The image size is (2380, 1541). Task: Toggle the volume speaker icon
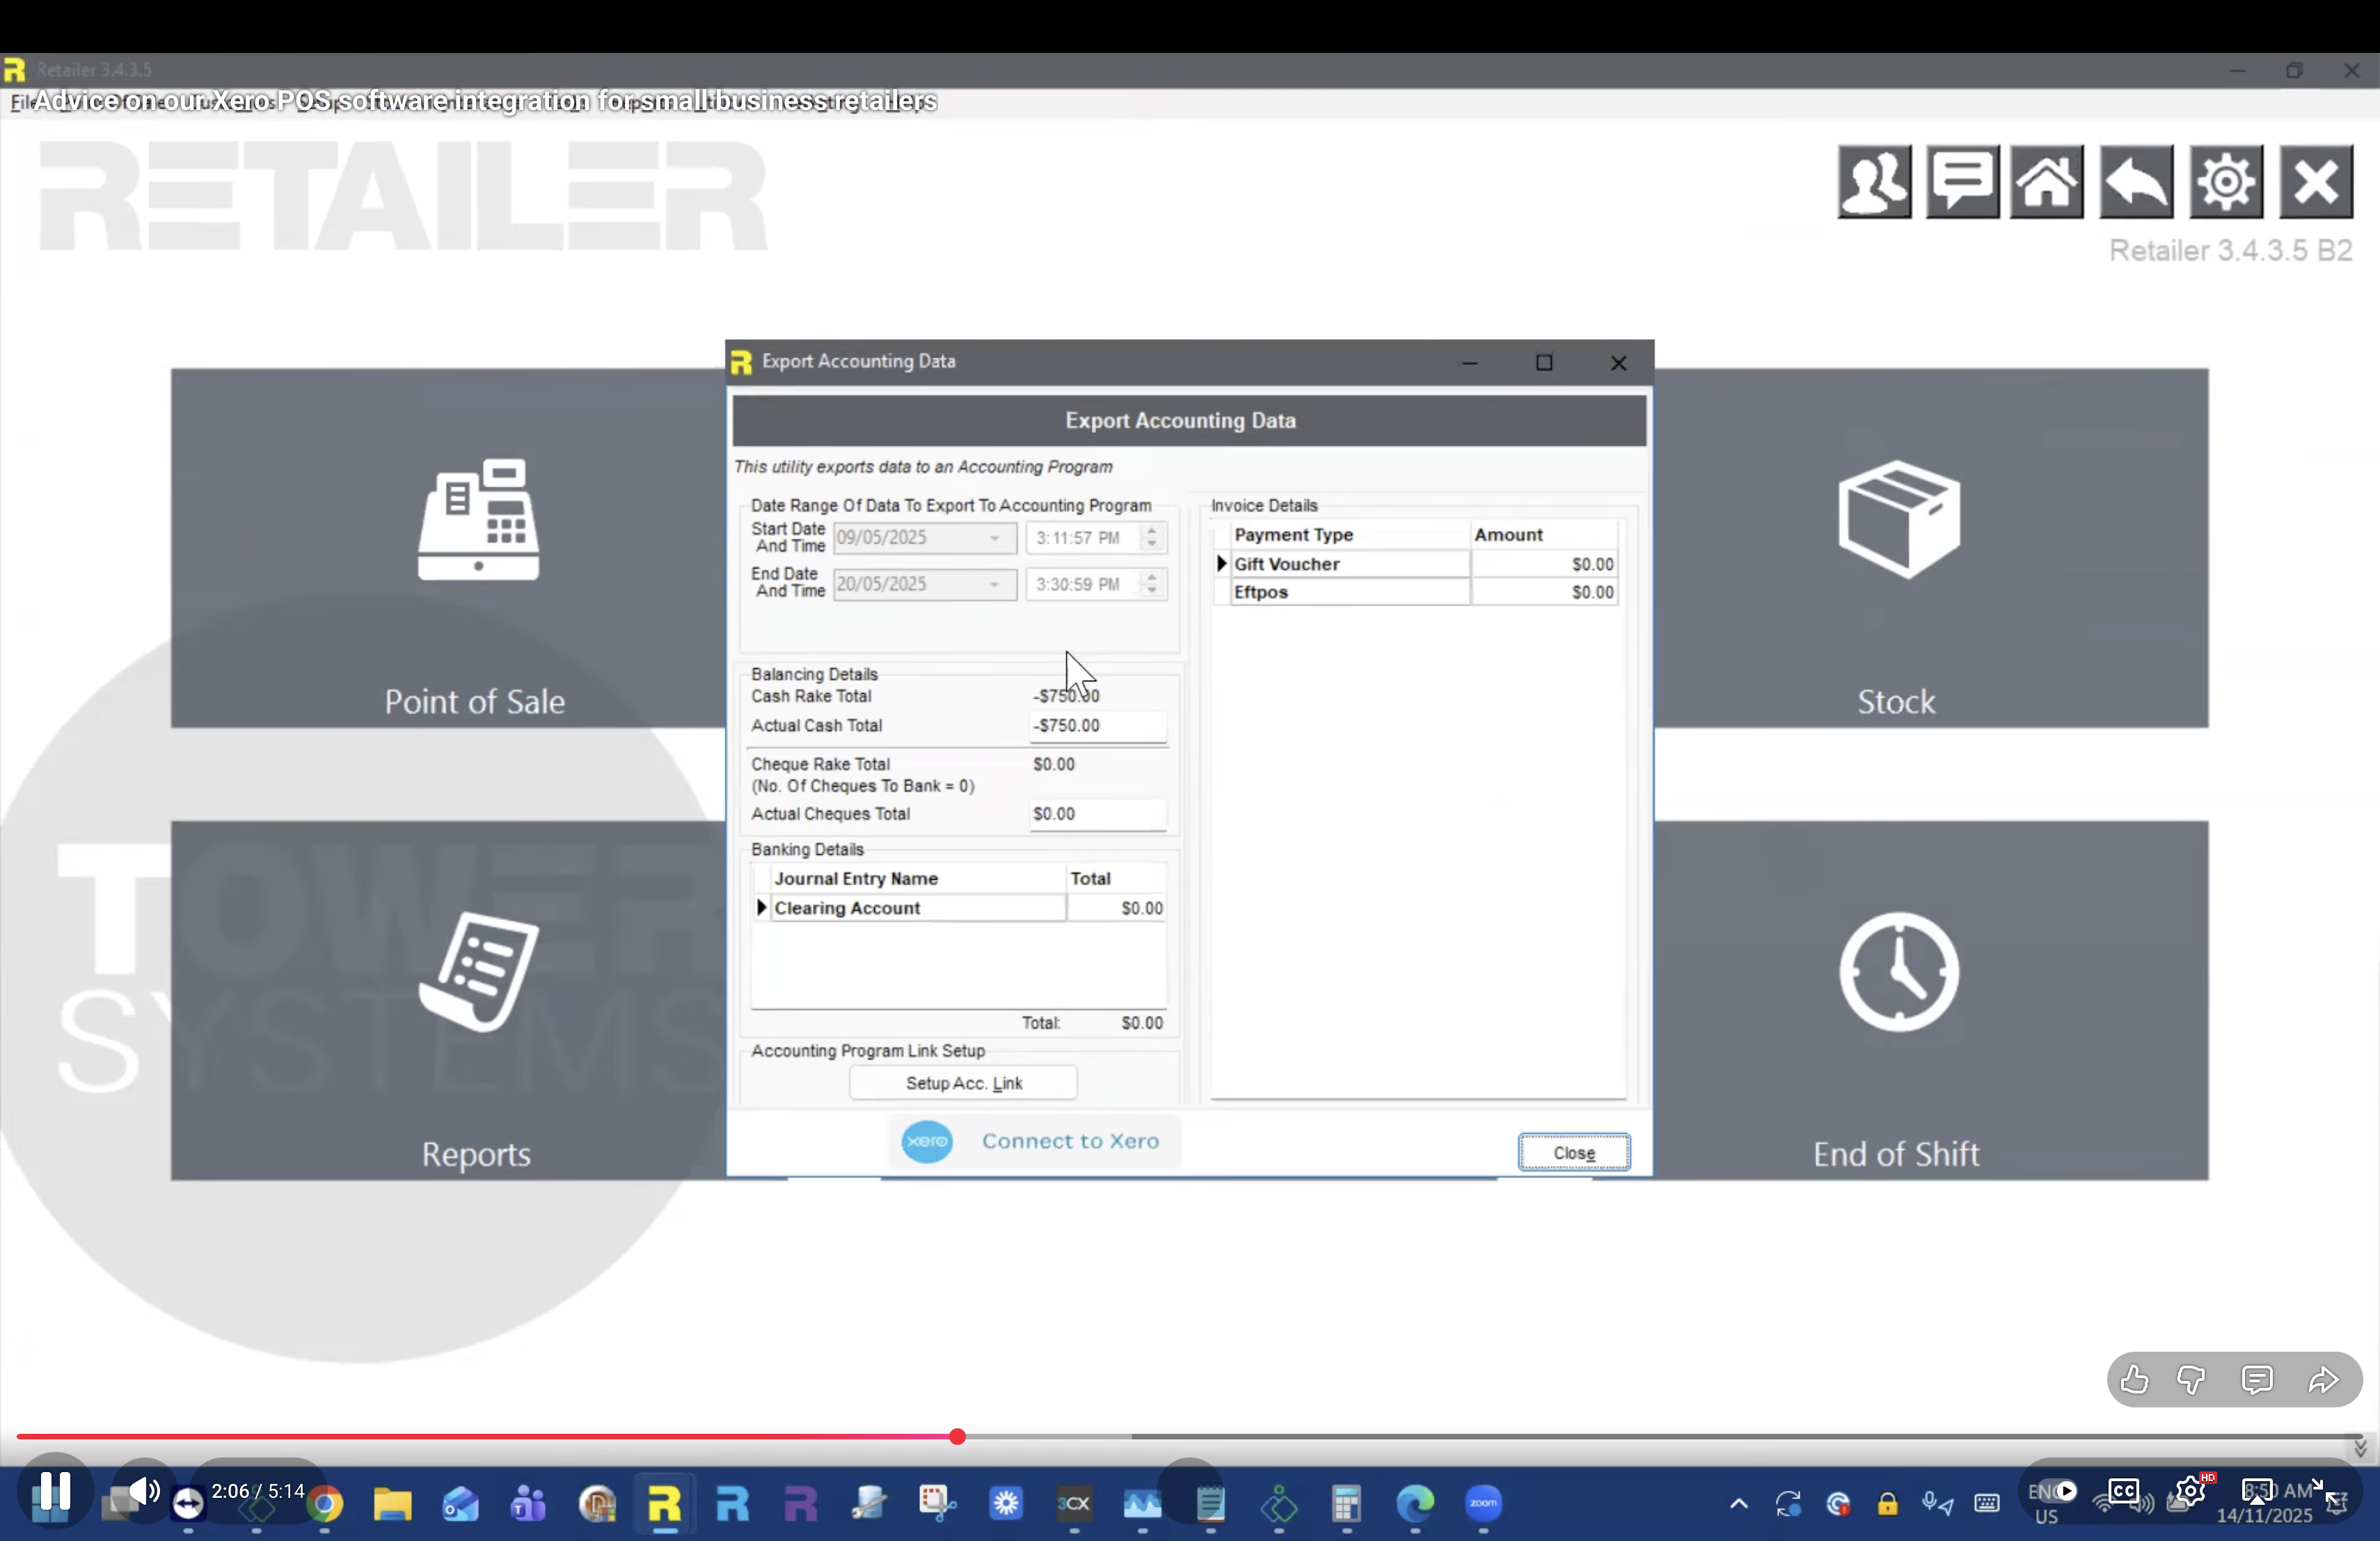tap(143, 1492)
